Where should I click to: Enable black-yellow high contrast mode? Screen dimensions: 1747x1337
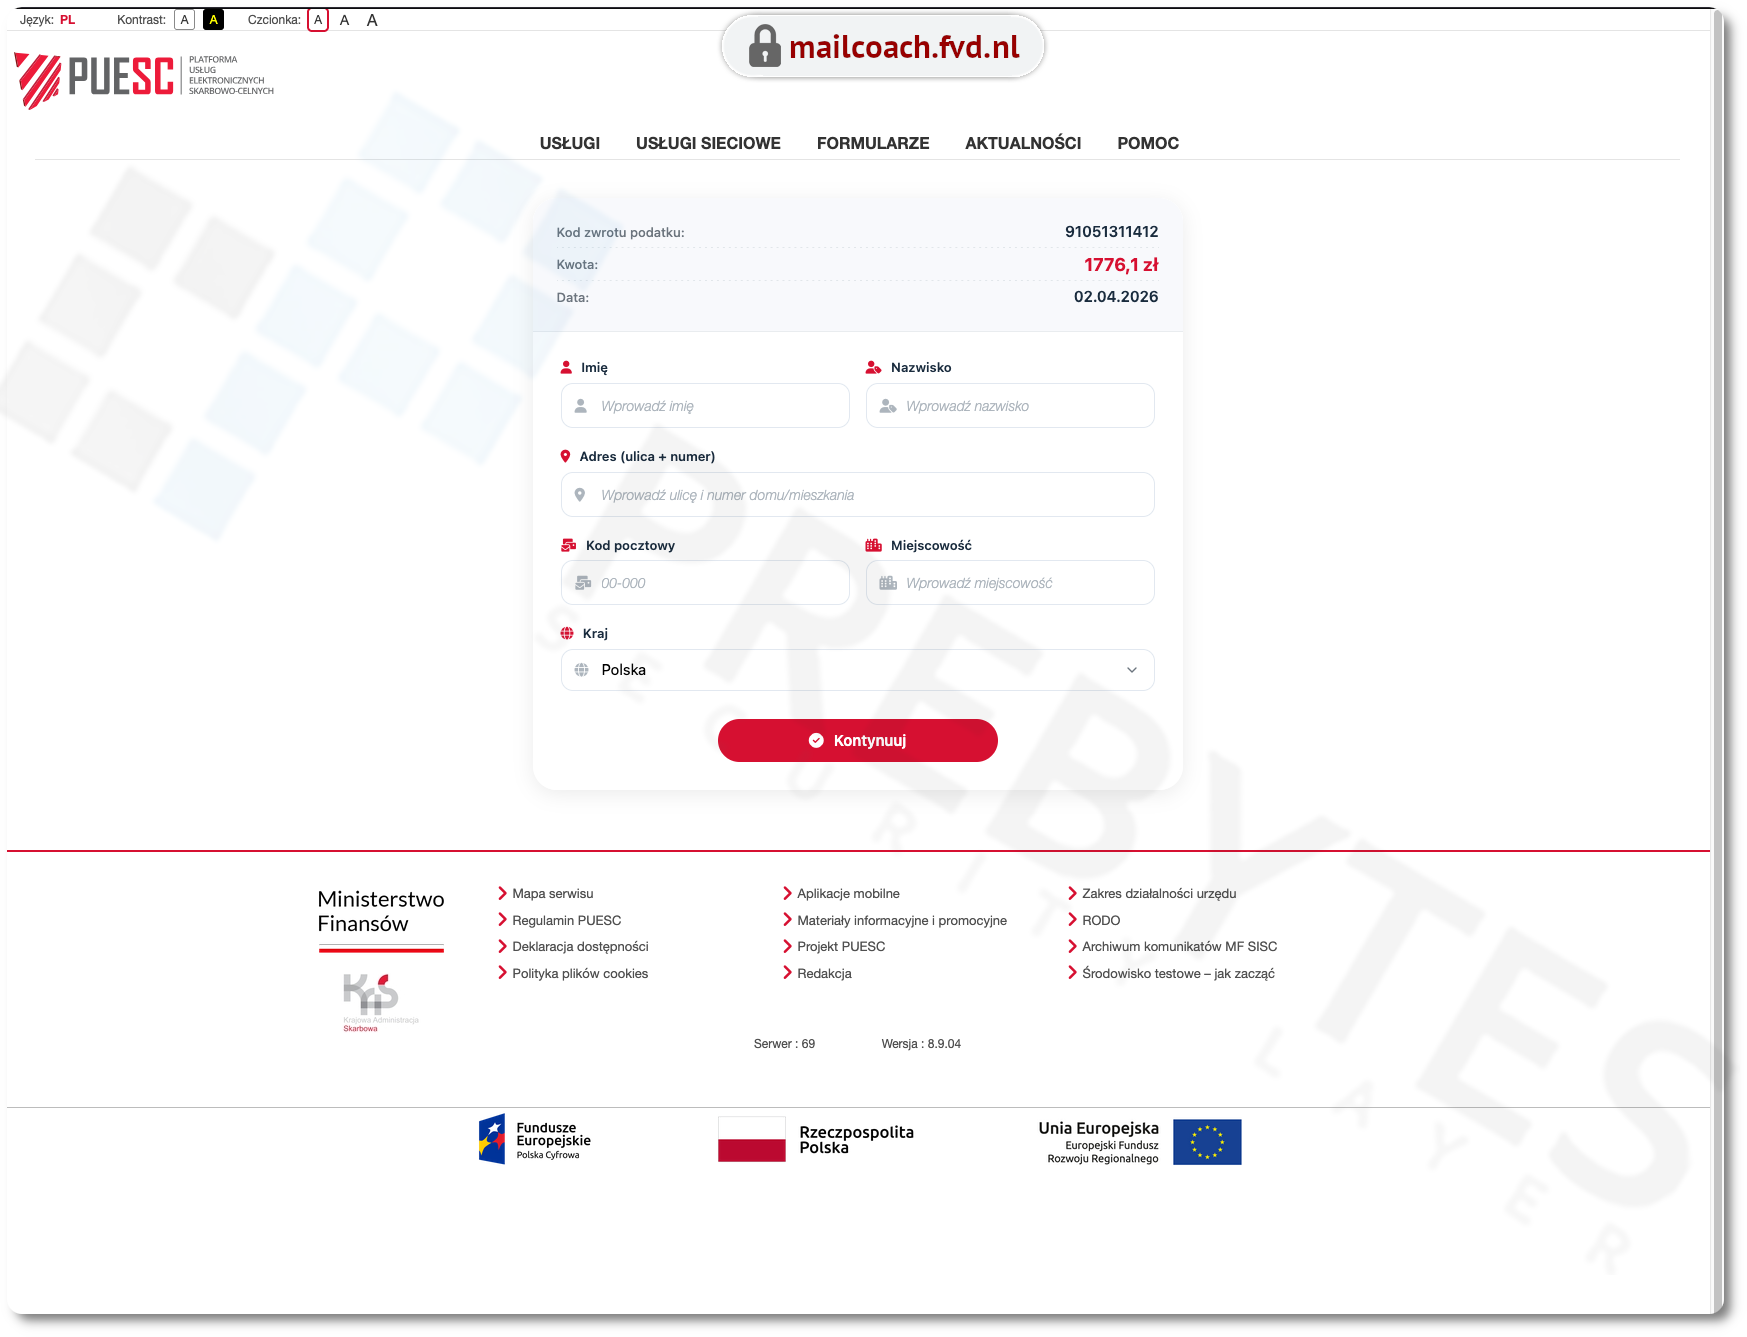(213, 20)
